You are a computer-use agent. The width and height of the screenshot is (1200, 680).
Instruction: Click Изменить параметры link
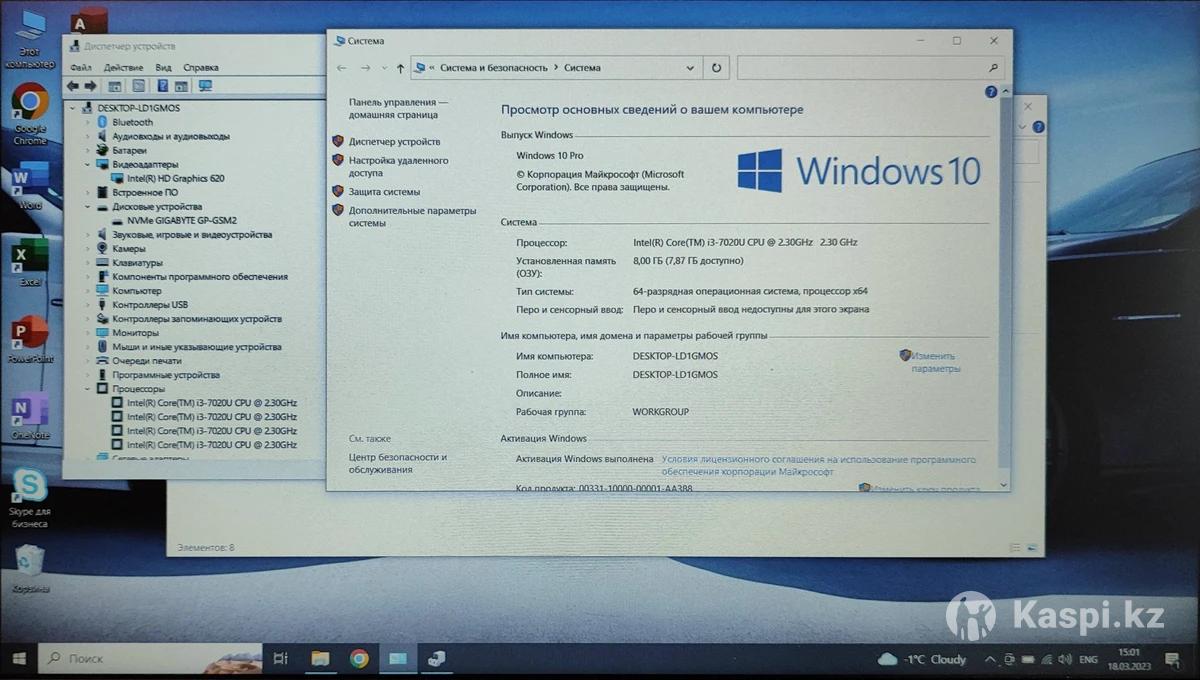point(935,362)
